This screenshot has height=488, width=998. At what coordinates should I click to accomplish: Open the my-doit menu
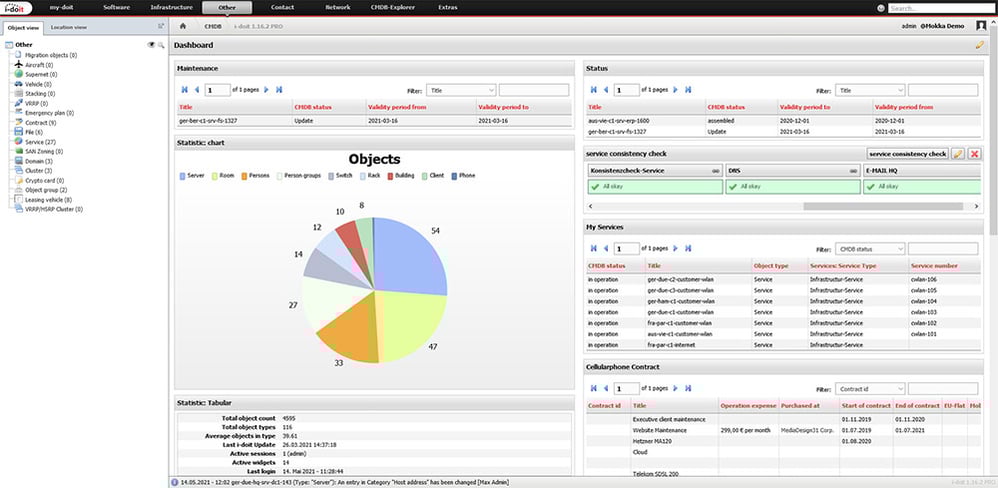point(62,8)
